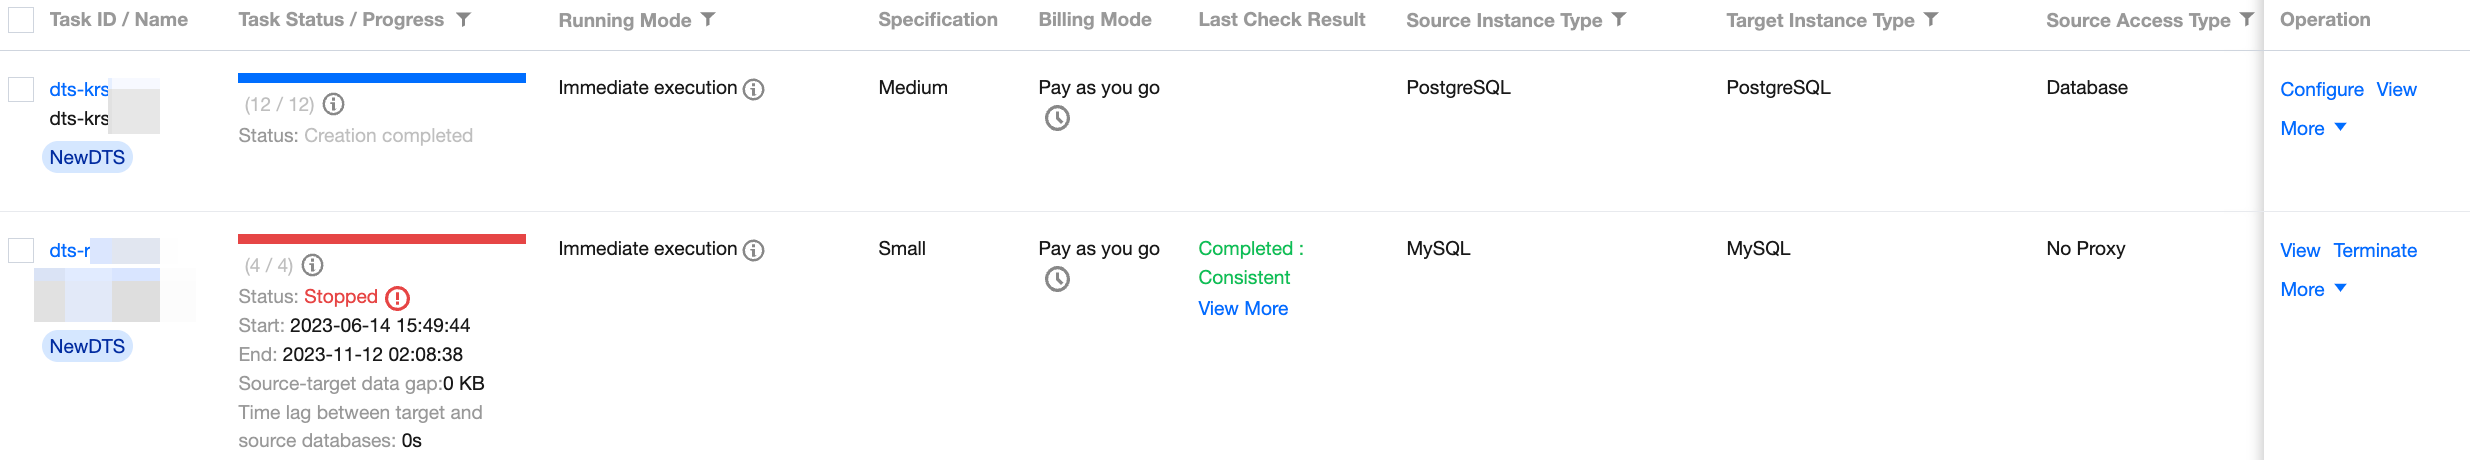Open the Running Mode filter icon
This screenshot has height=460, width=2470.
[x=708, y=20]
